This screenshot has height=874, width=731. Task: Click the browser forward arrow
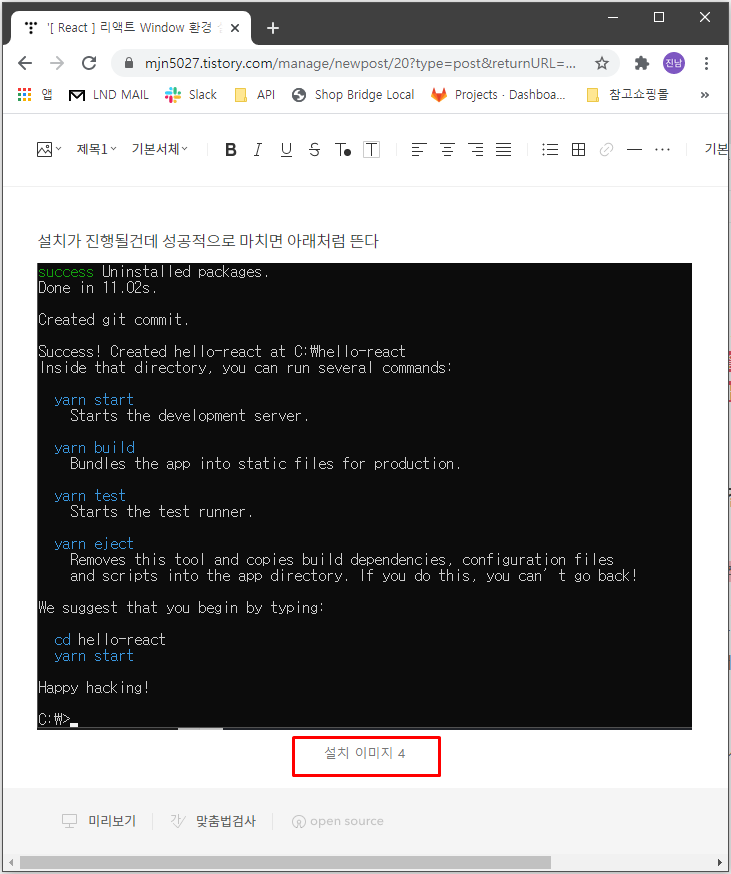pyautogui.click(x=57, y=63)
